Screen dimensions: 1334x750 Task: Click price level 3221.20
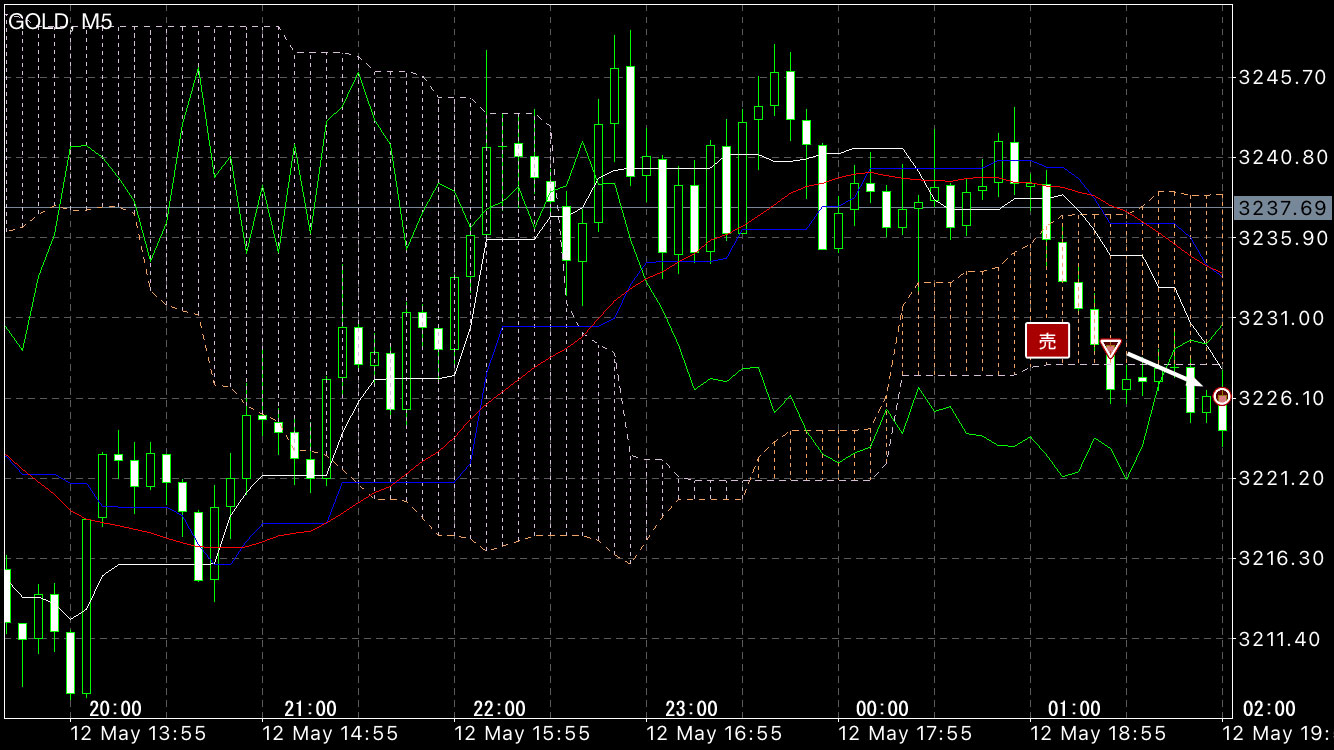point(1282,478)
